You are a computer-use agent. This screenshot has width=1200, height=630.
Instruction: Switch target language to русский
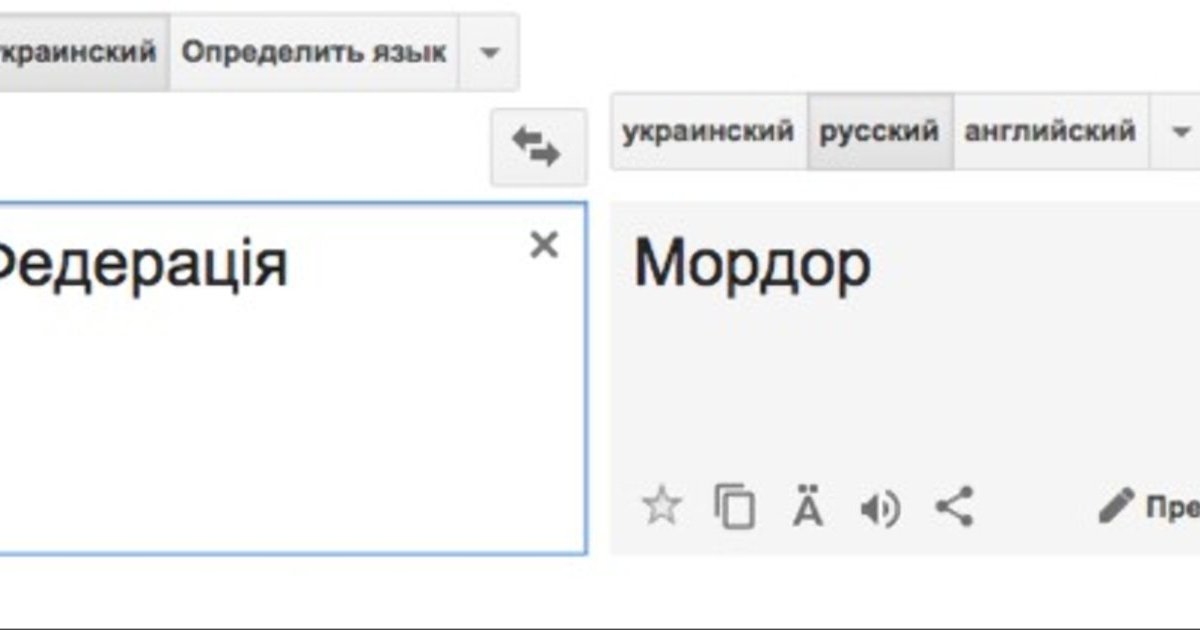[x=879, y=131]
